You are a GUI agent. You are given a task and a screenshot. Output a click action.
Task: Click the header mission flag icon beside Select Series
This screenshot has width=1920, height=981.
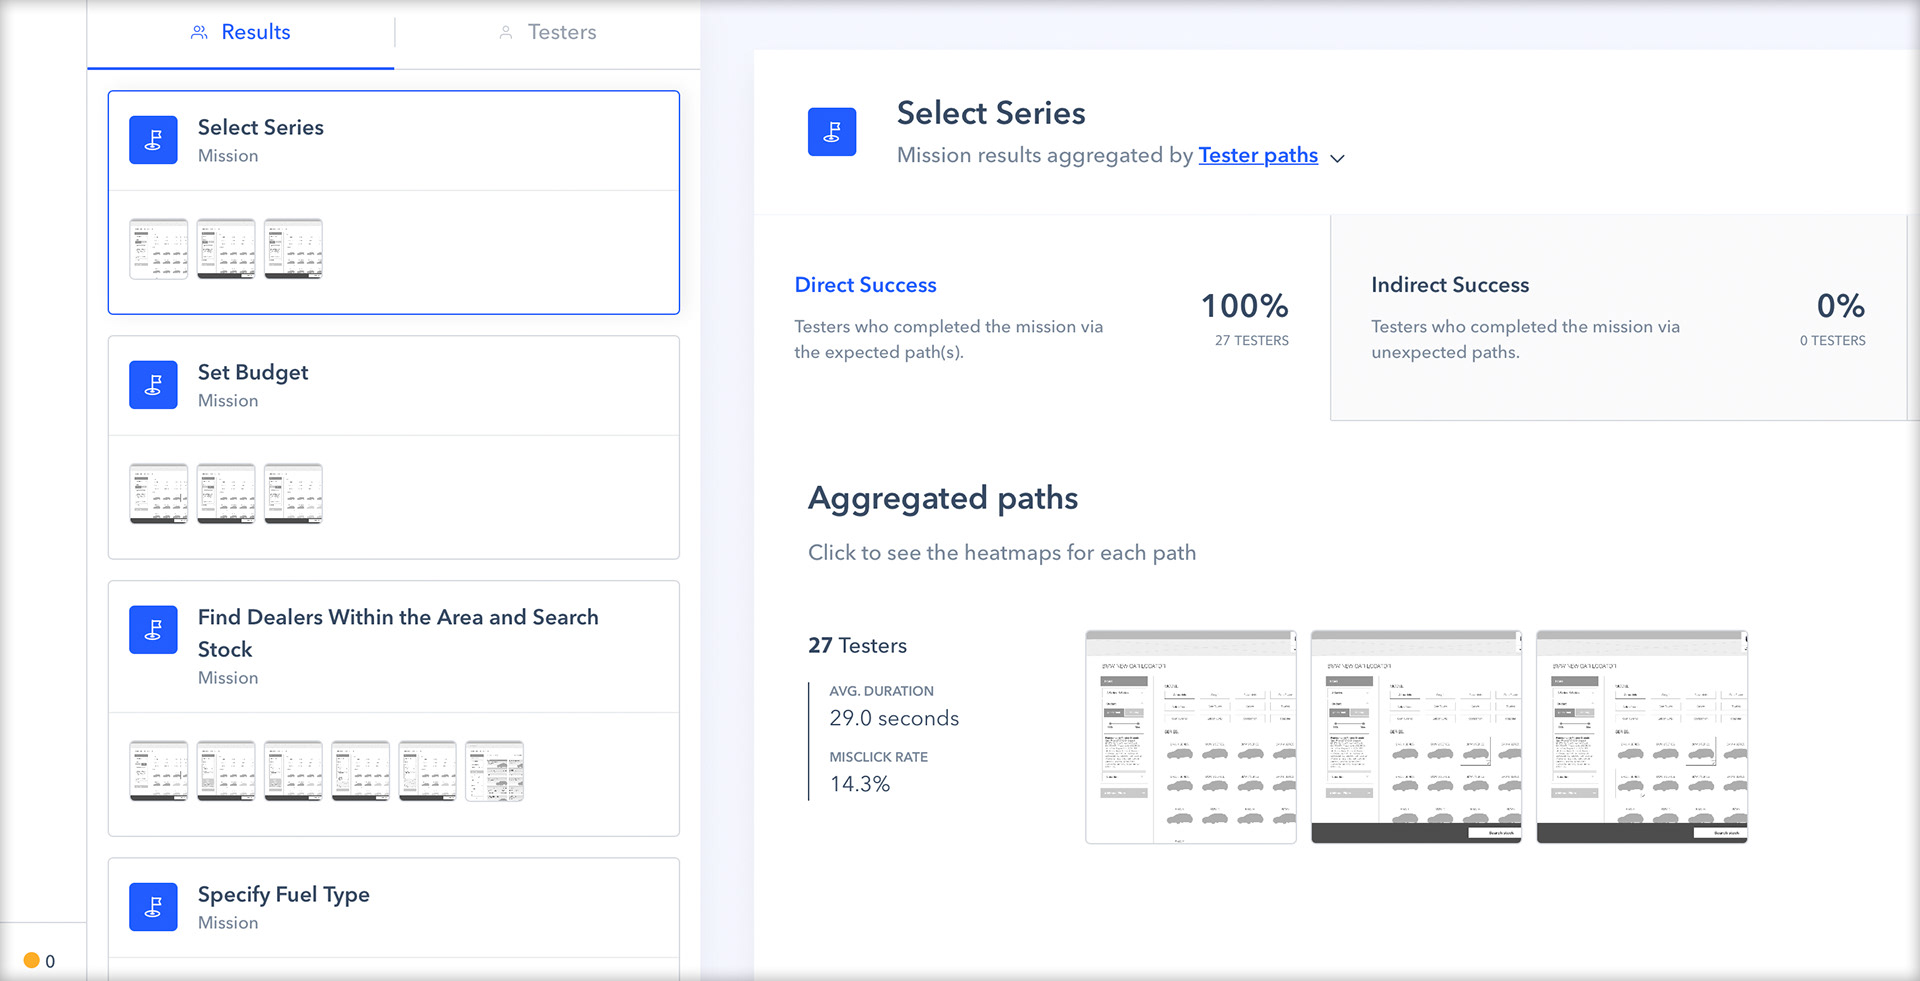point(832,132)
